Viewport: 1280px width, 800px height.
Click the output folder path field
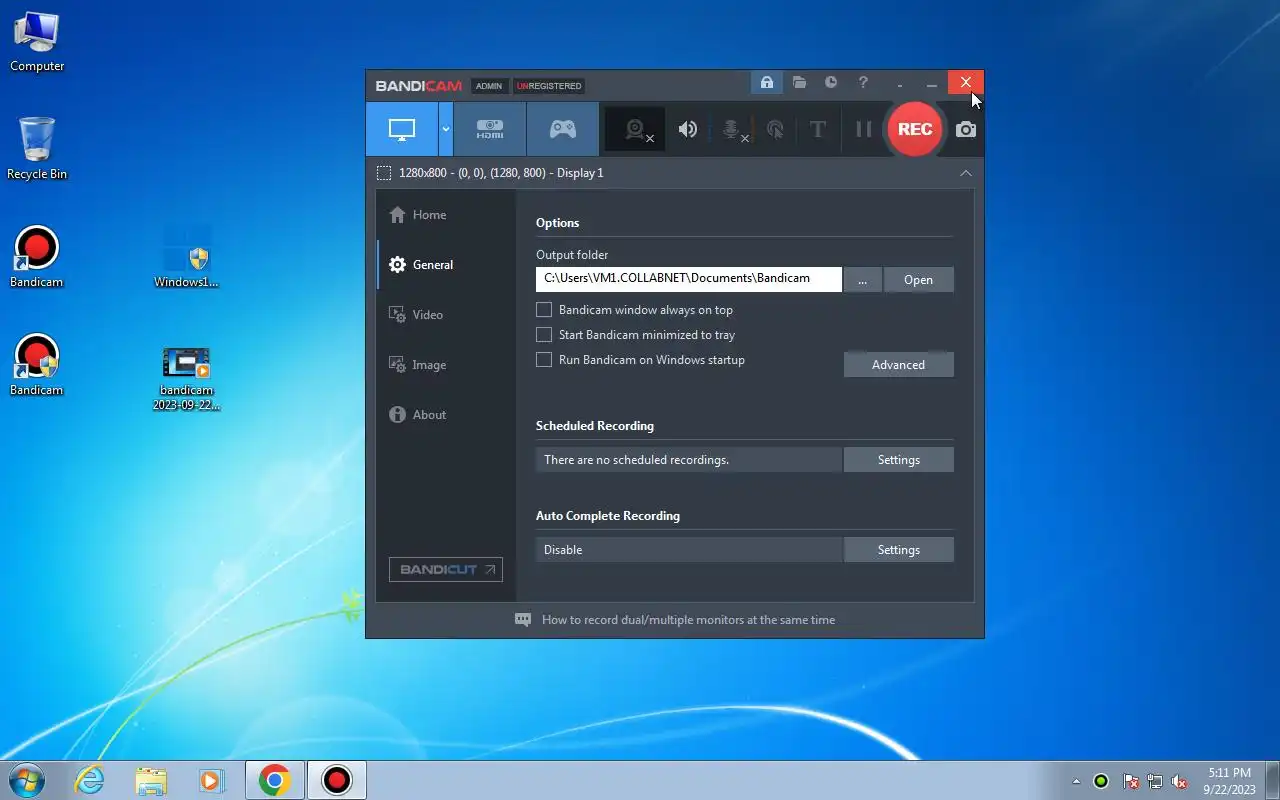pos(689,279)
